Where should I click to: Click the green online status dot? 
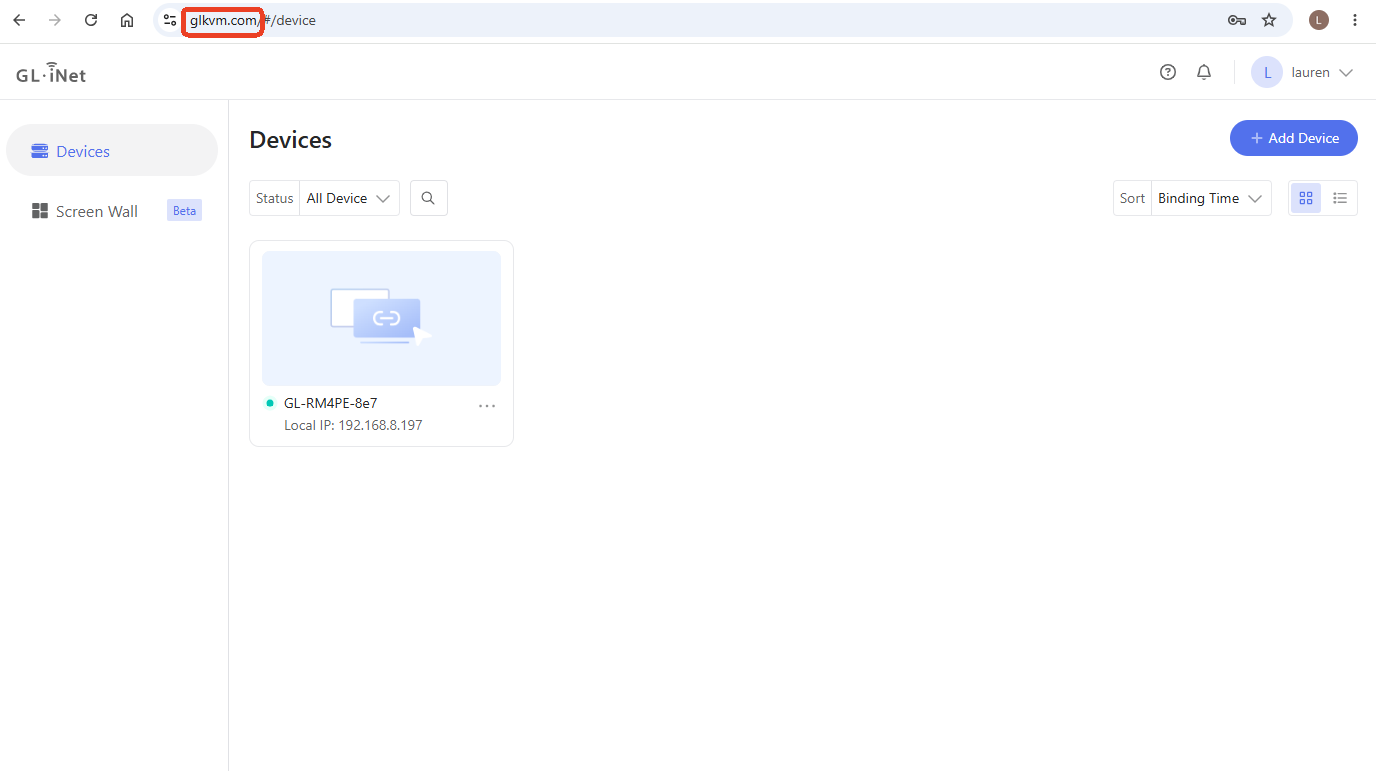click(270, 403)
